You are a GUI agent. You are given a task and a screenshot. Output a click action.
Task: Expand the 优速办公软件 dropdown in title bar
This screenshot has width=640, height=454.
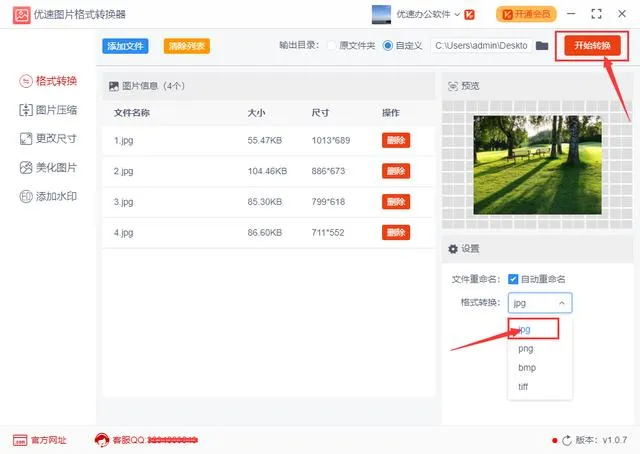457,15
